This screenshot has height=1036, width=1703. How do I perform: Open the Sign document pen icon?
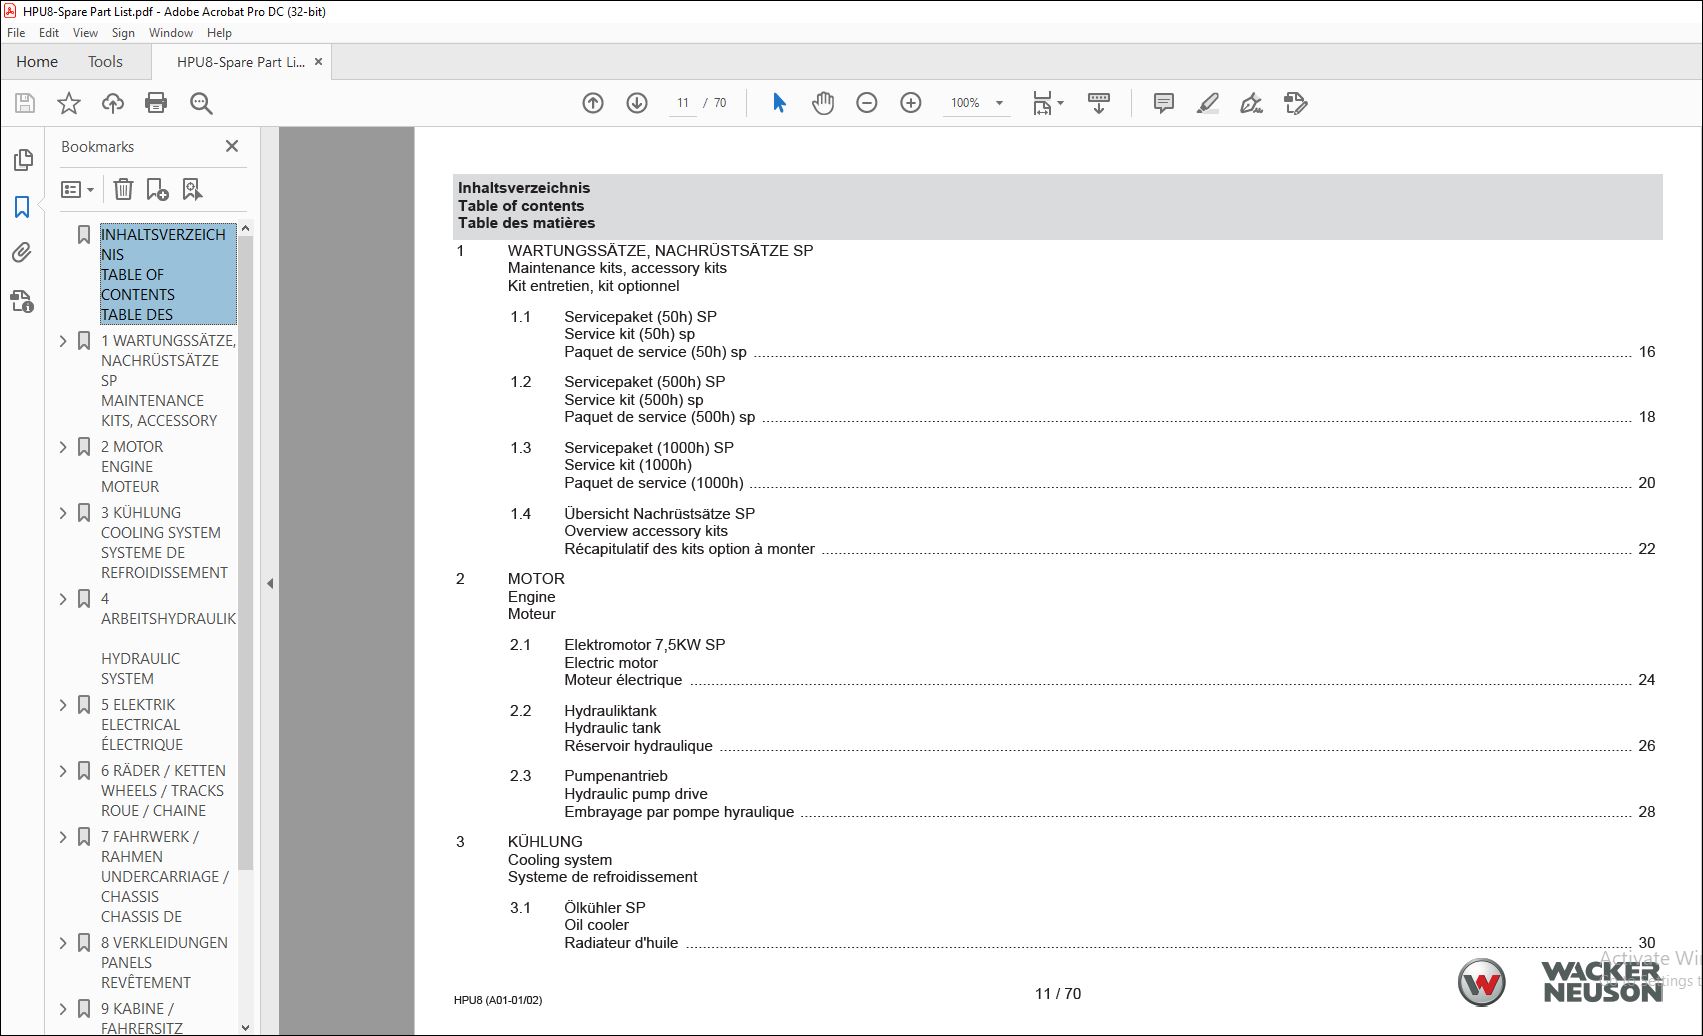click(1251, 103)
